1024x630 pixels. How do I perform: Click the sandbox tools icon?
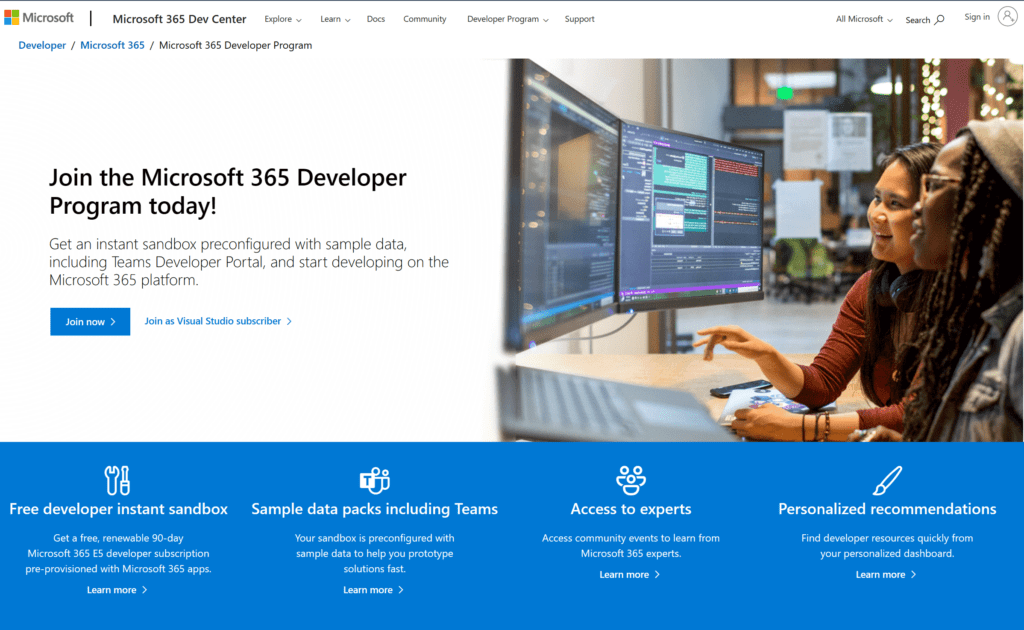(x=118, y=480)
